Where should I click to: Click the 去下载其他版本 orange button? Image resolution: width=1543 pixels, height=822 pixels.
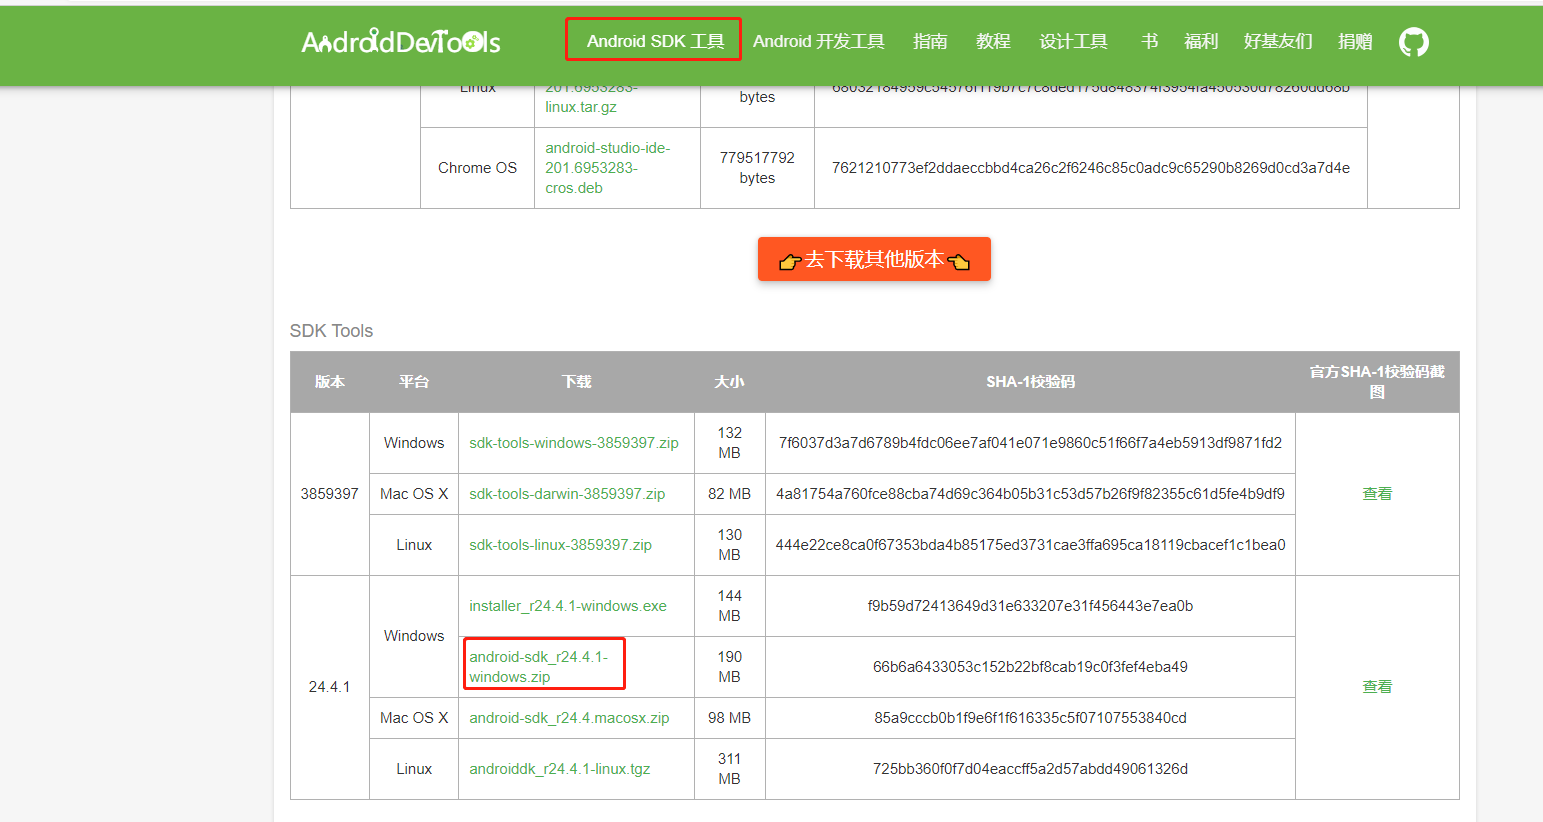pos(873,258)
